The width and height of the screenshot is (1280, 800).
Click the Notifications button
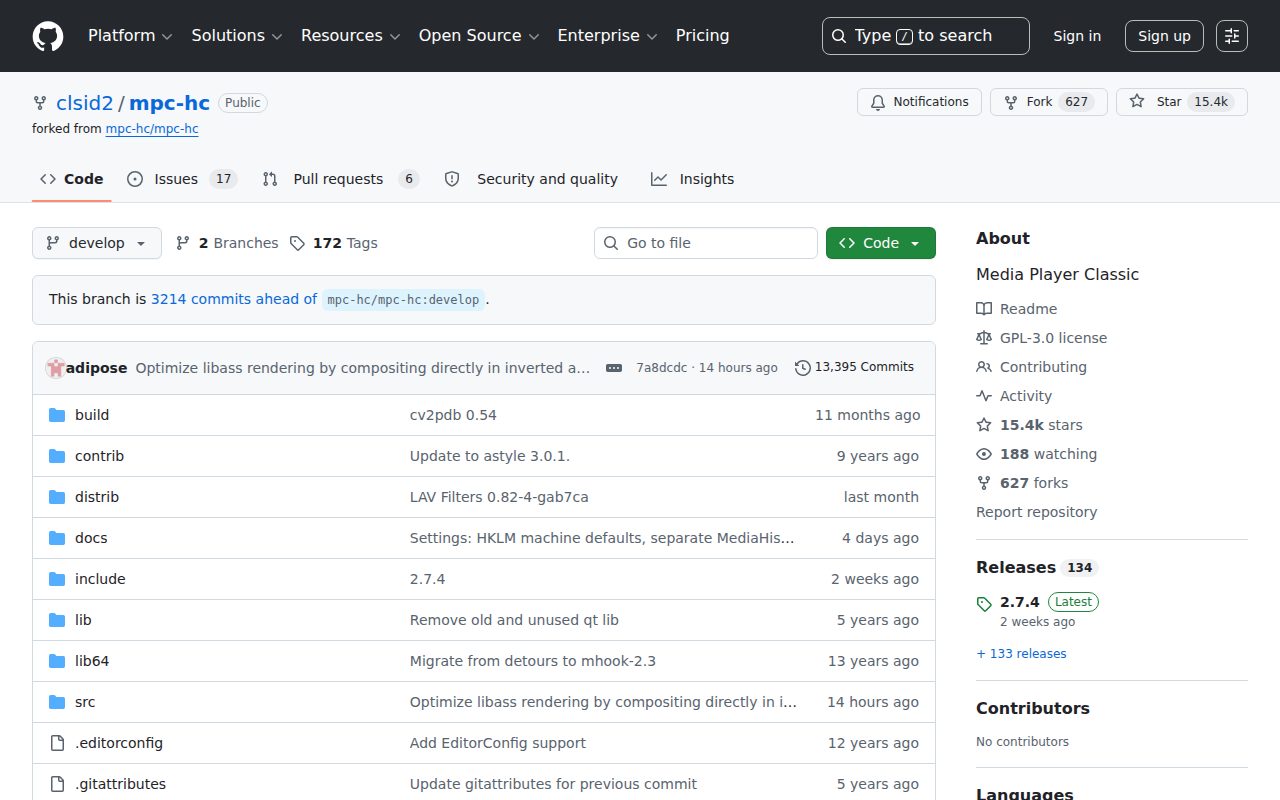919,102
